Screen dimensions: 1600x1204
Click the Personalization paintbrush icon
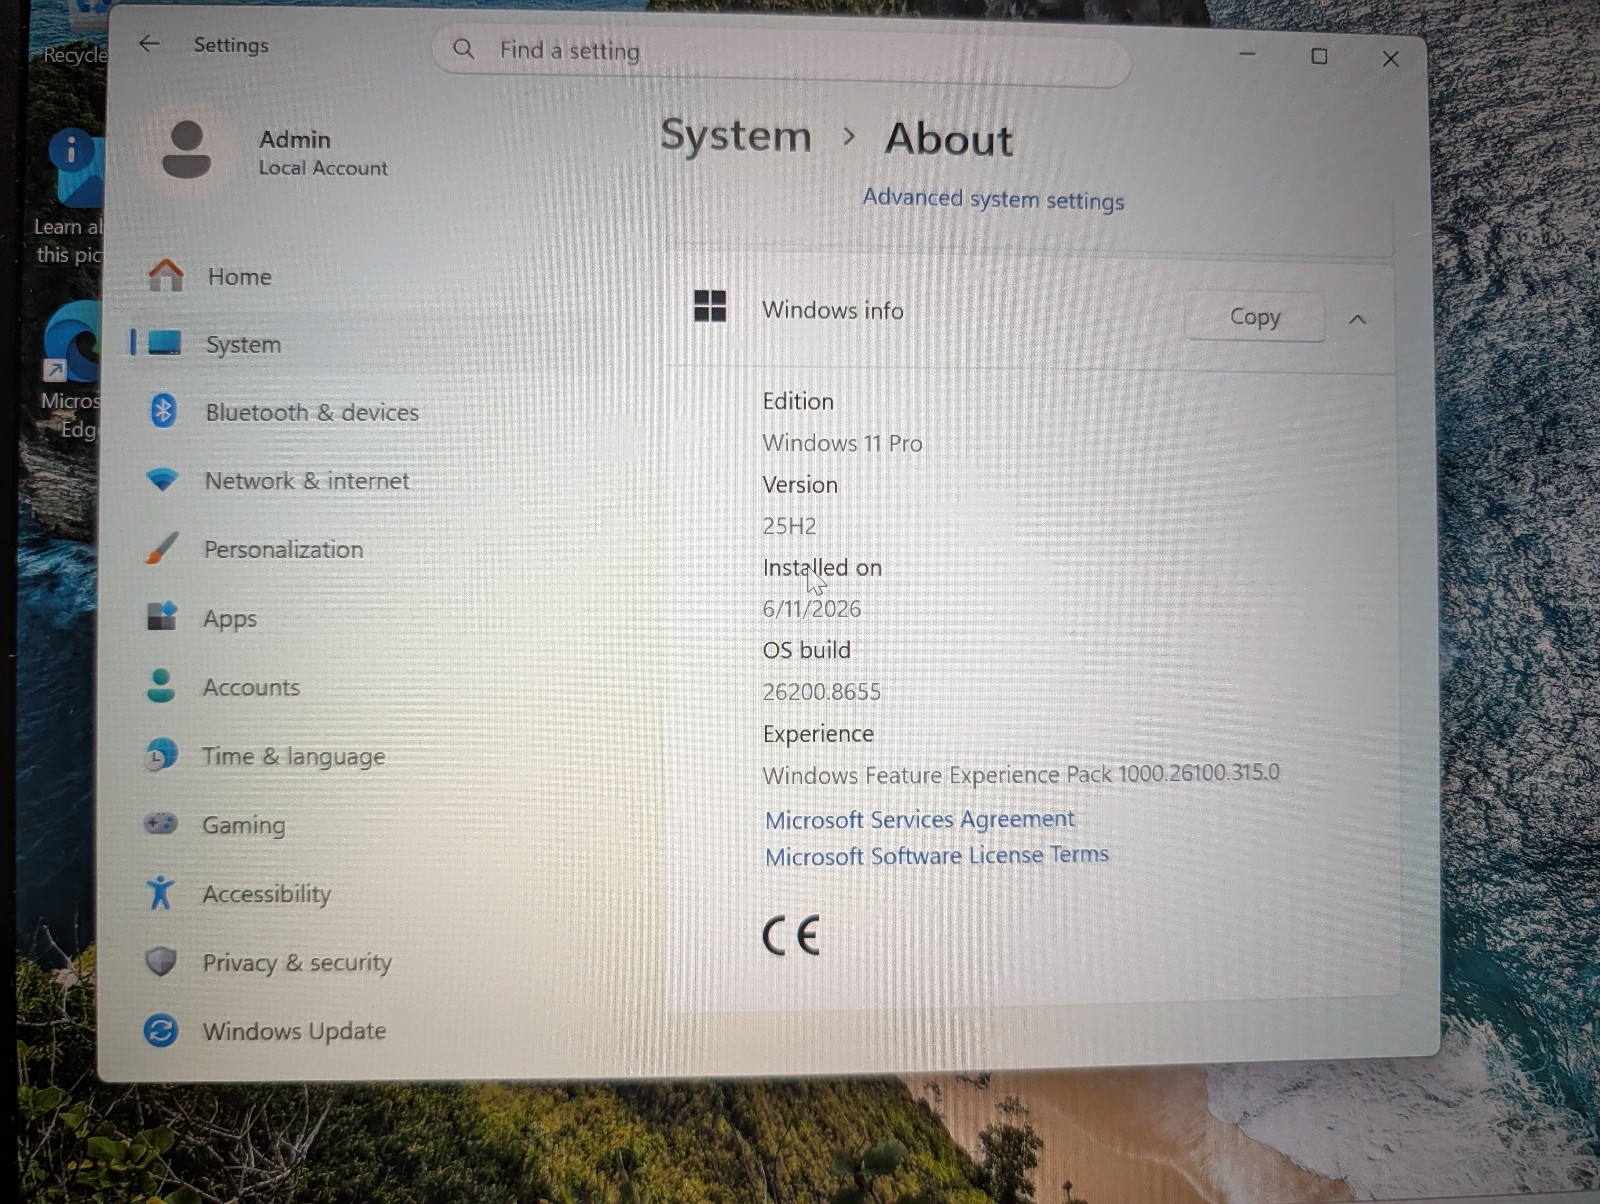[x=161, y=548]
